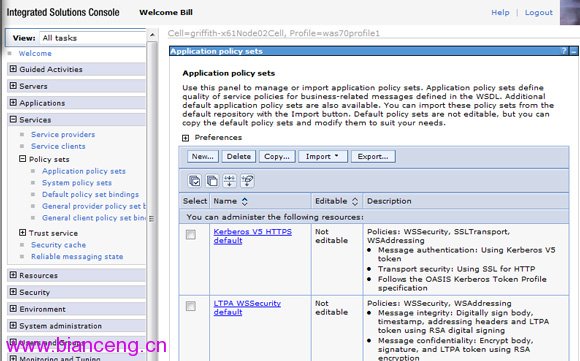Open Application policy sets navigation link
Image resolution: width=580 pixels, height=361 pixels.
pos(84,171)
